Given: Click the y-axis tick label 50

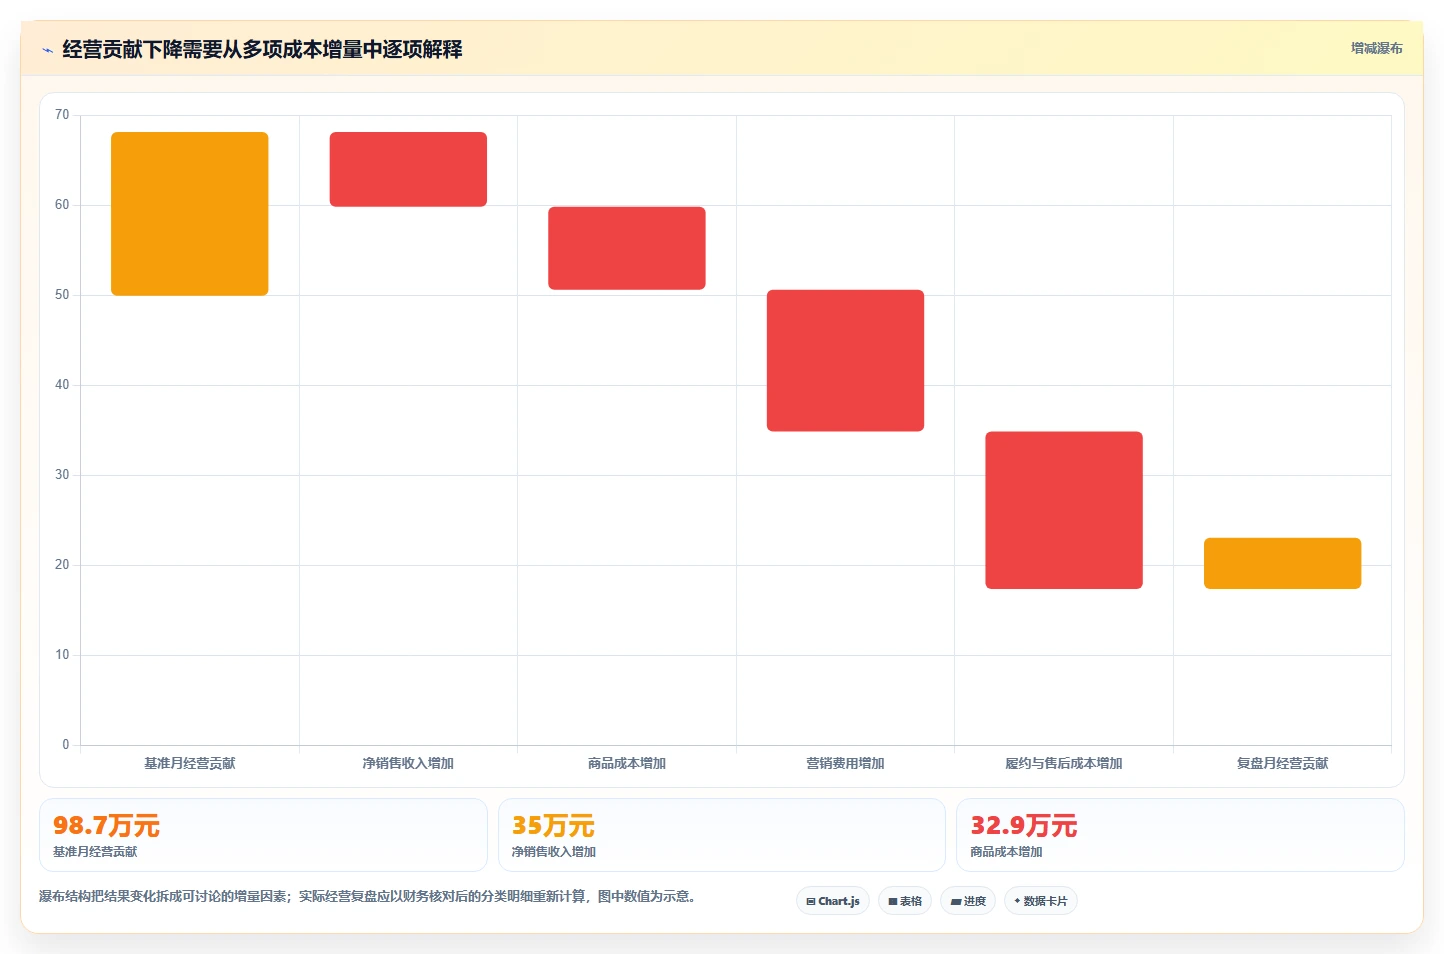Looking at the screenshot, I should [62, 295].
